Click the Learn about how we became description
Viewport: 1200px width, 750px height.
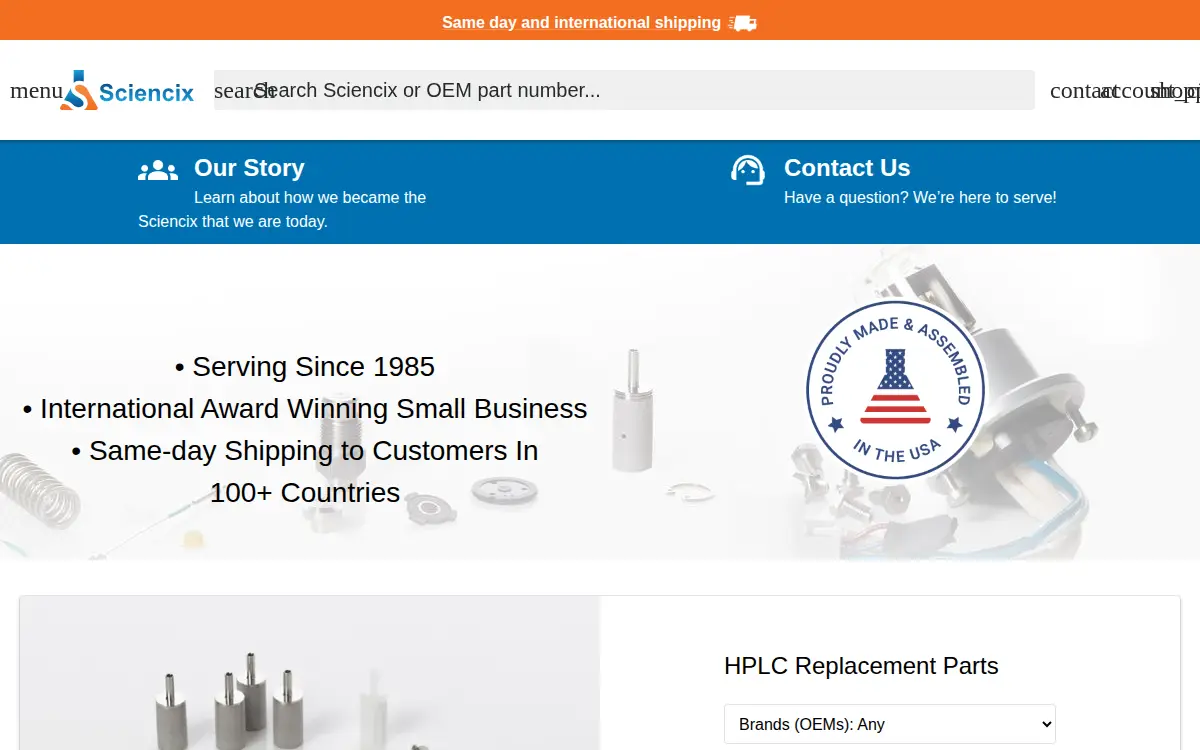(282, 209)
